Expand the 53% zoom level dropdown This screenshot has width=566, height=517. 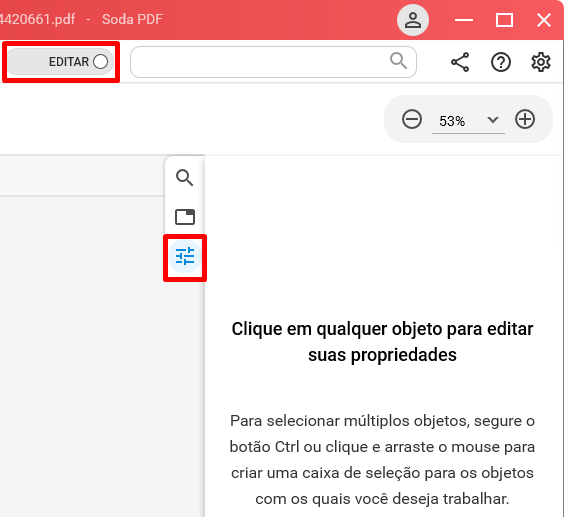(493, 120)
